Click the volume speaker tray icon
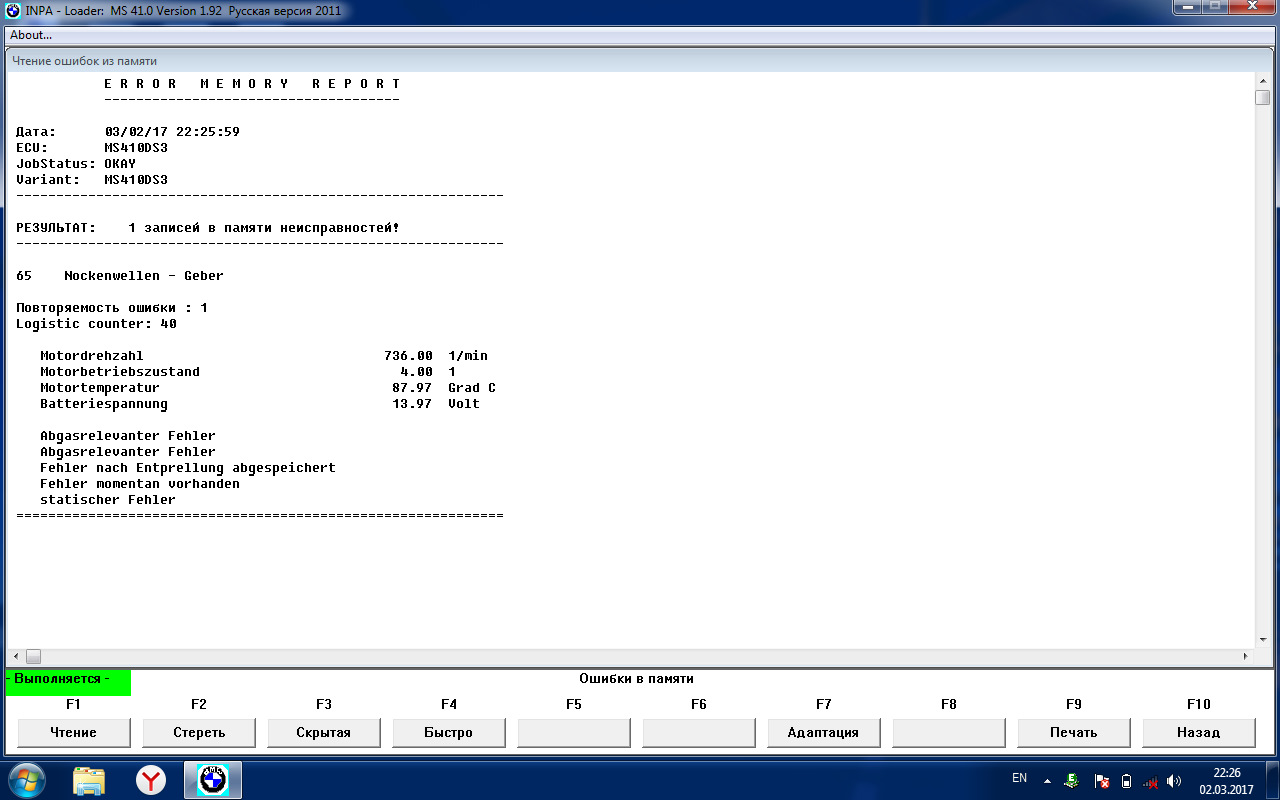Screen dimensions: 1280x800 pos(1174,781)
